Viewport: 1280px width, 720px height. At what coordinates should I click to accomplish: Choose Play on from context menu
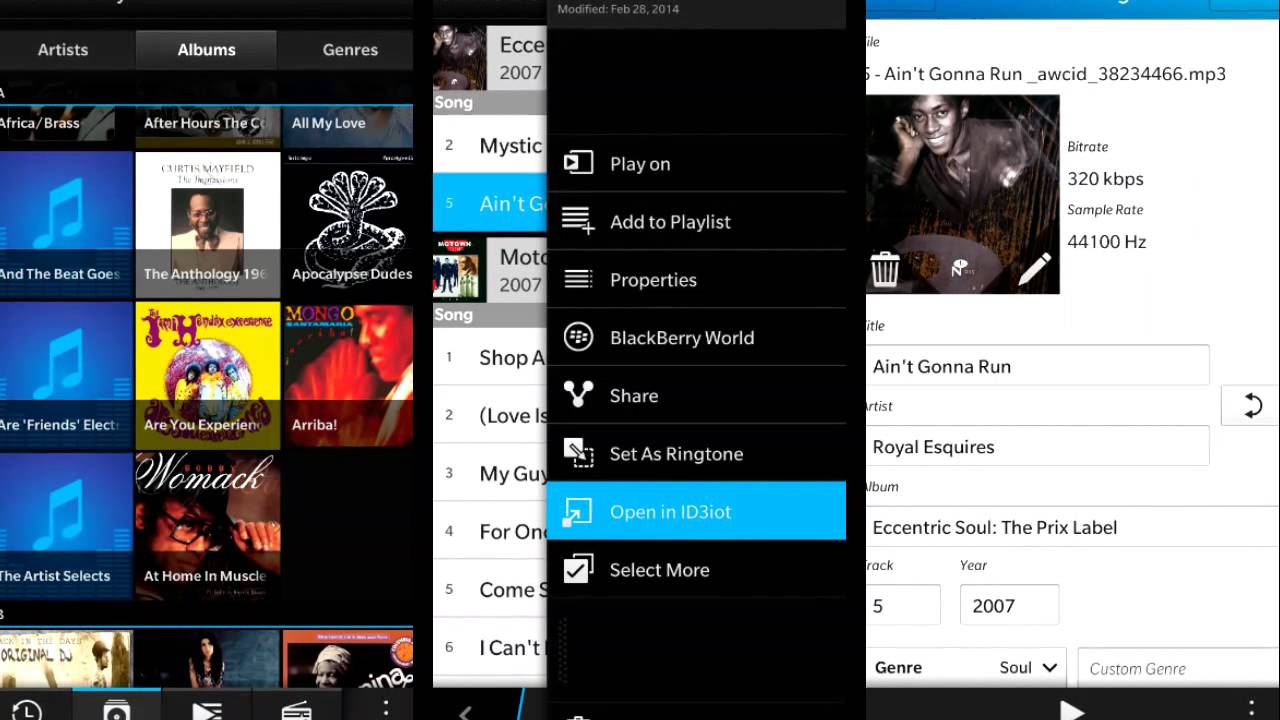click(x=697, y=164)
